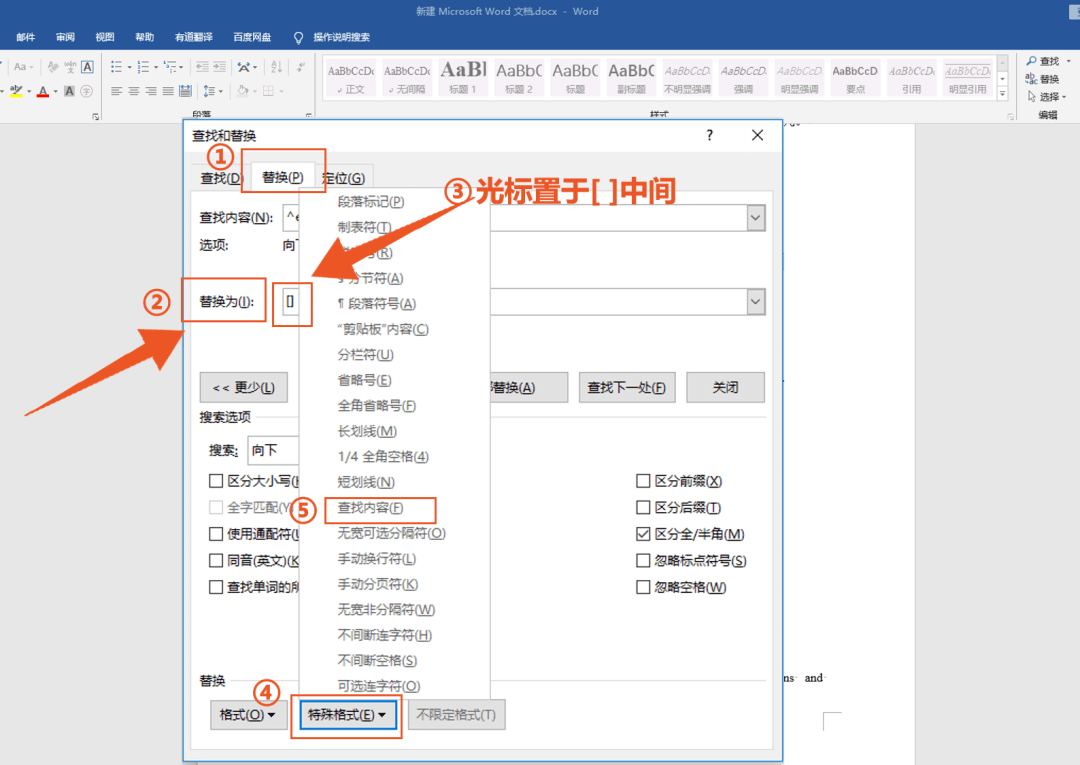Expand the styles gallery more arrow
Viewport: 1080px width, 765px height.
1003,93
